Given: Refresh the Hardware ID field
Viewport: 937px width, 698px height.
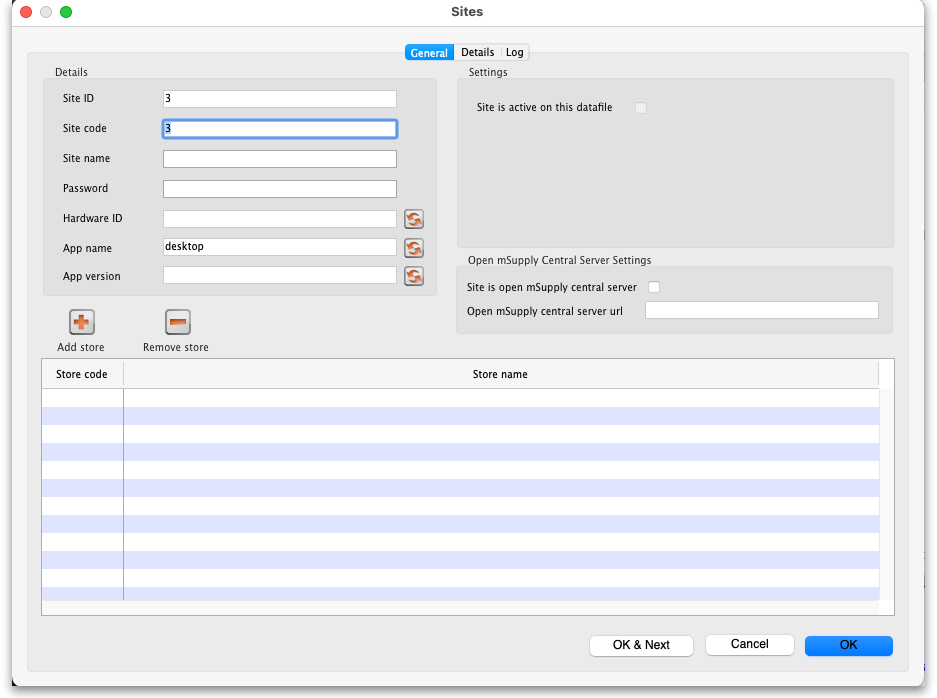Looking at the screenshot, I should click(413, 219).
